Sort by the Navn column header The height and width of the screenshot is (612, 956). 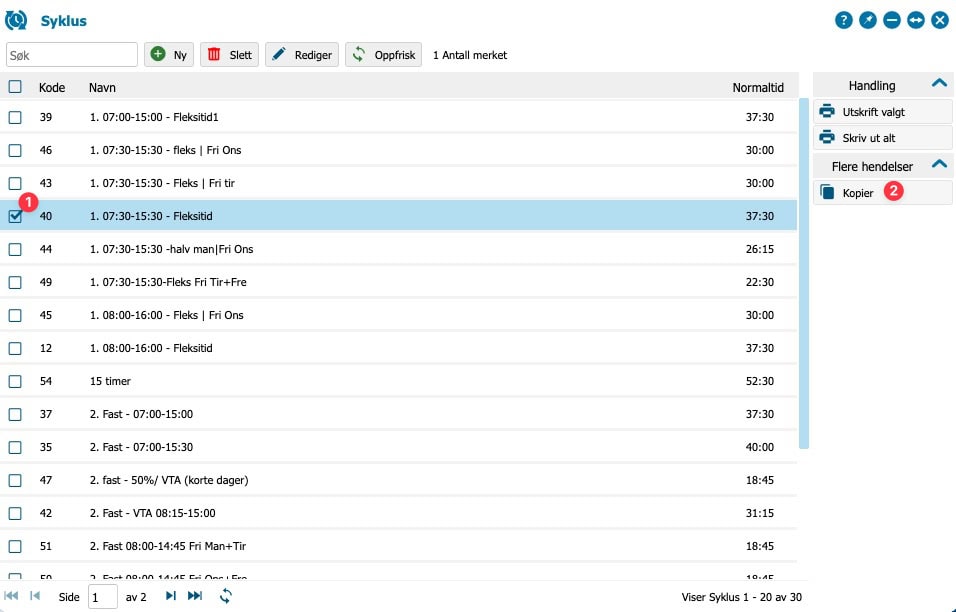[102, 87]
